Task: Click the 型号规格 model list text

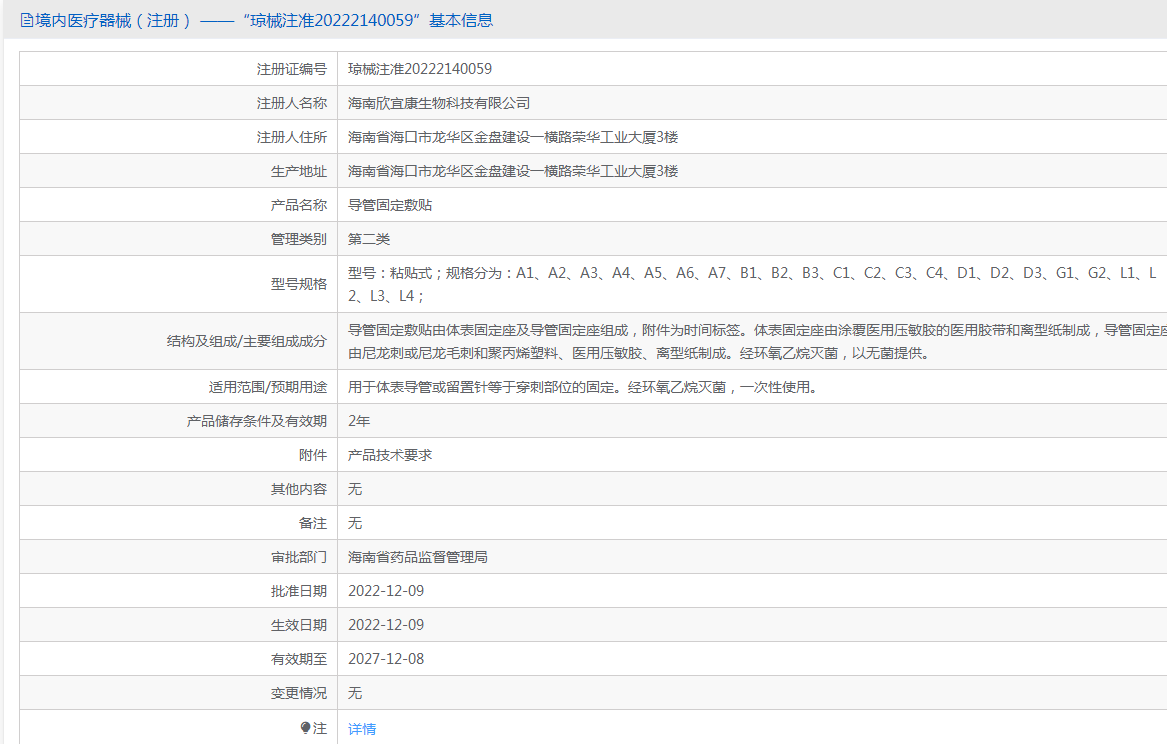Action: [x=750, y=273]
